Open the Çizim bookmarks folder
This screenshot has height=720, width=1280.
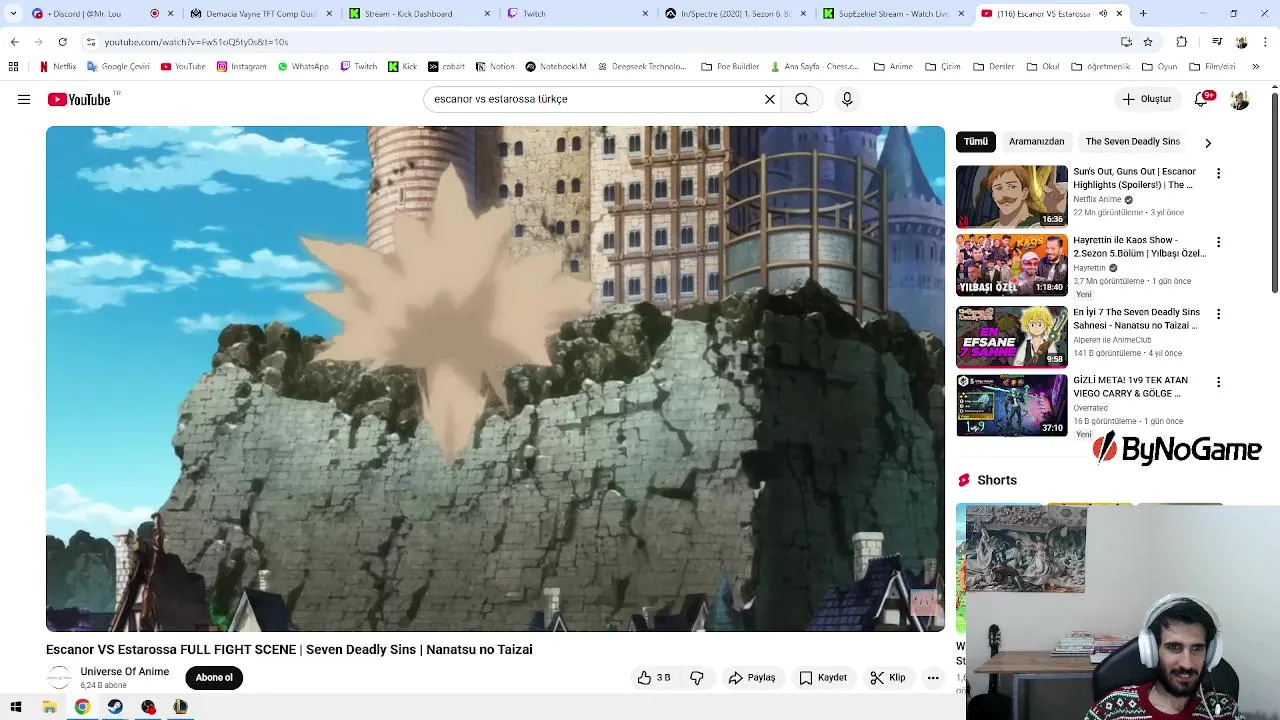pos(942,67)
